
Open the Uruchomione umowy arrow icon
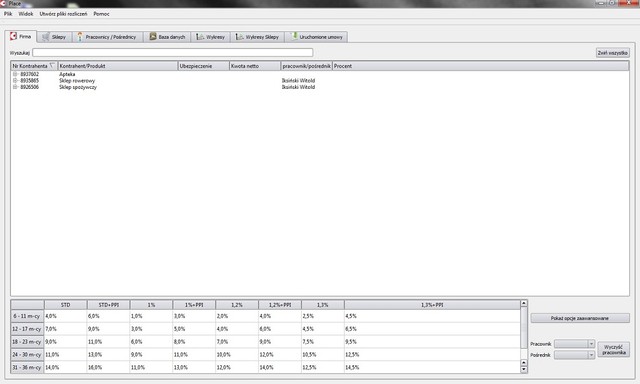[294, 36]
